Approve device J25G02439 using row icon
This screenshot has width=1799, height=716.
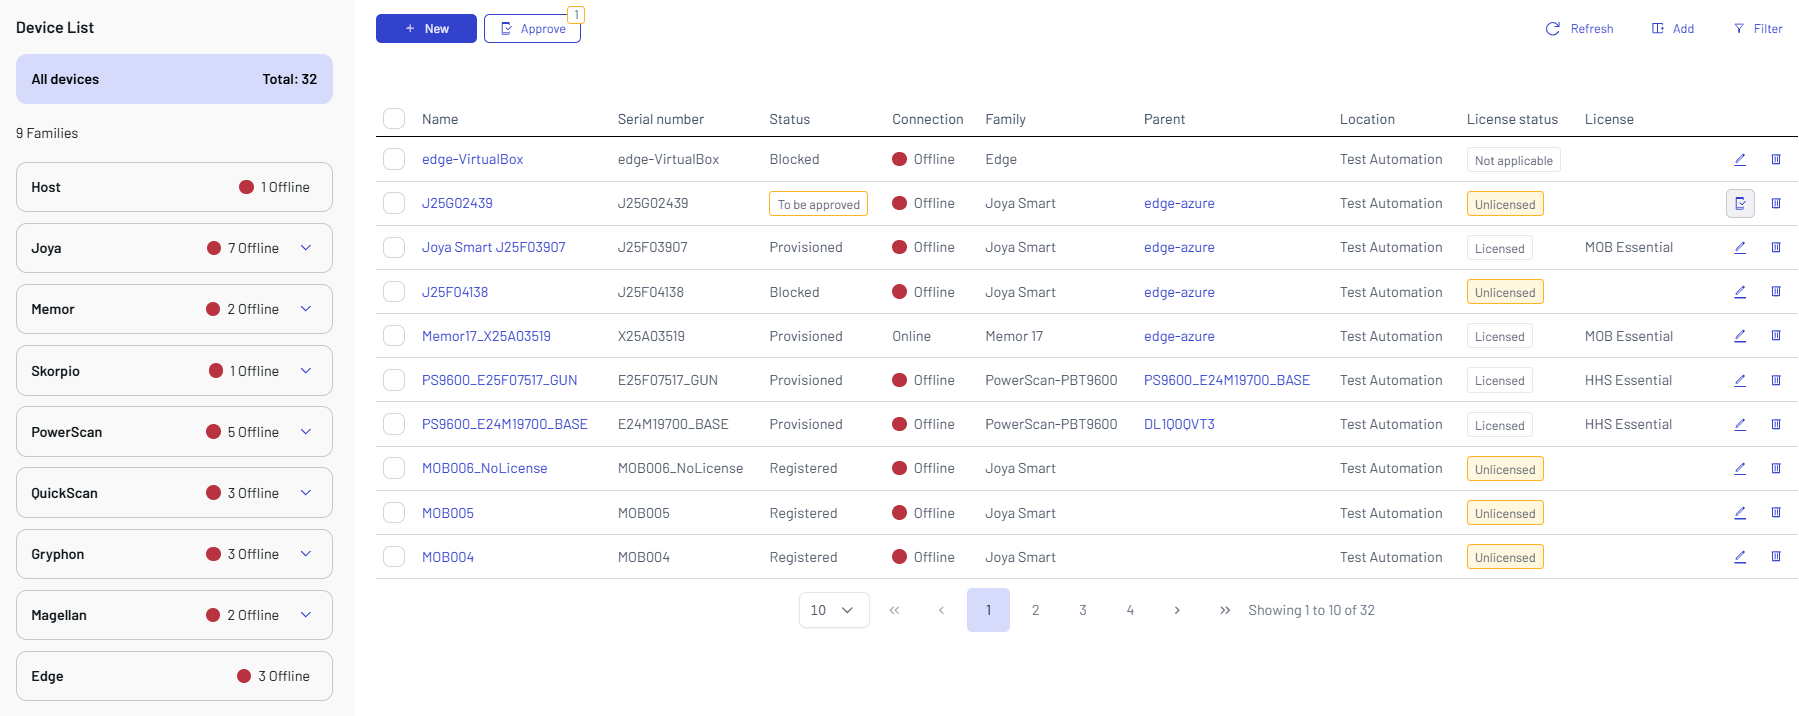coord(1740,203)
